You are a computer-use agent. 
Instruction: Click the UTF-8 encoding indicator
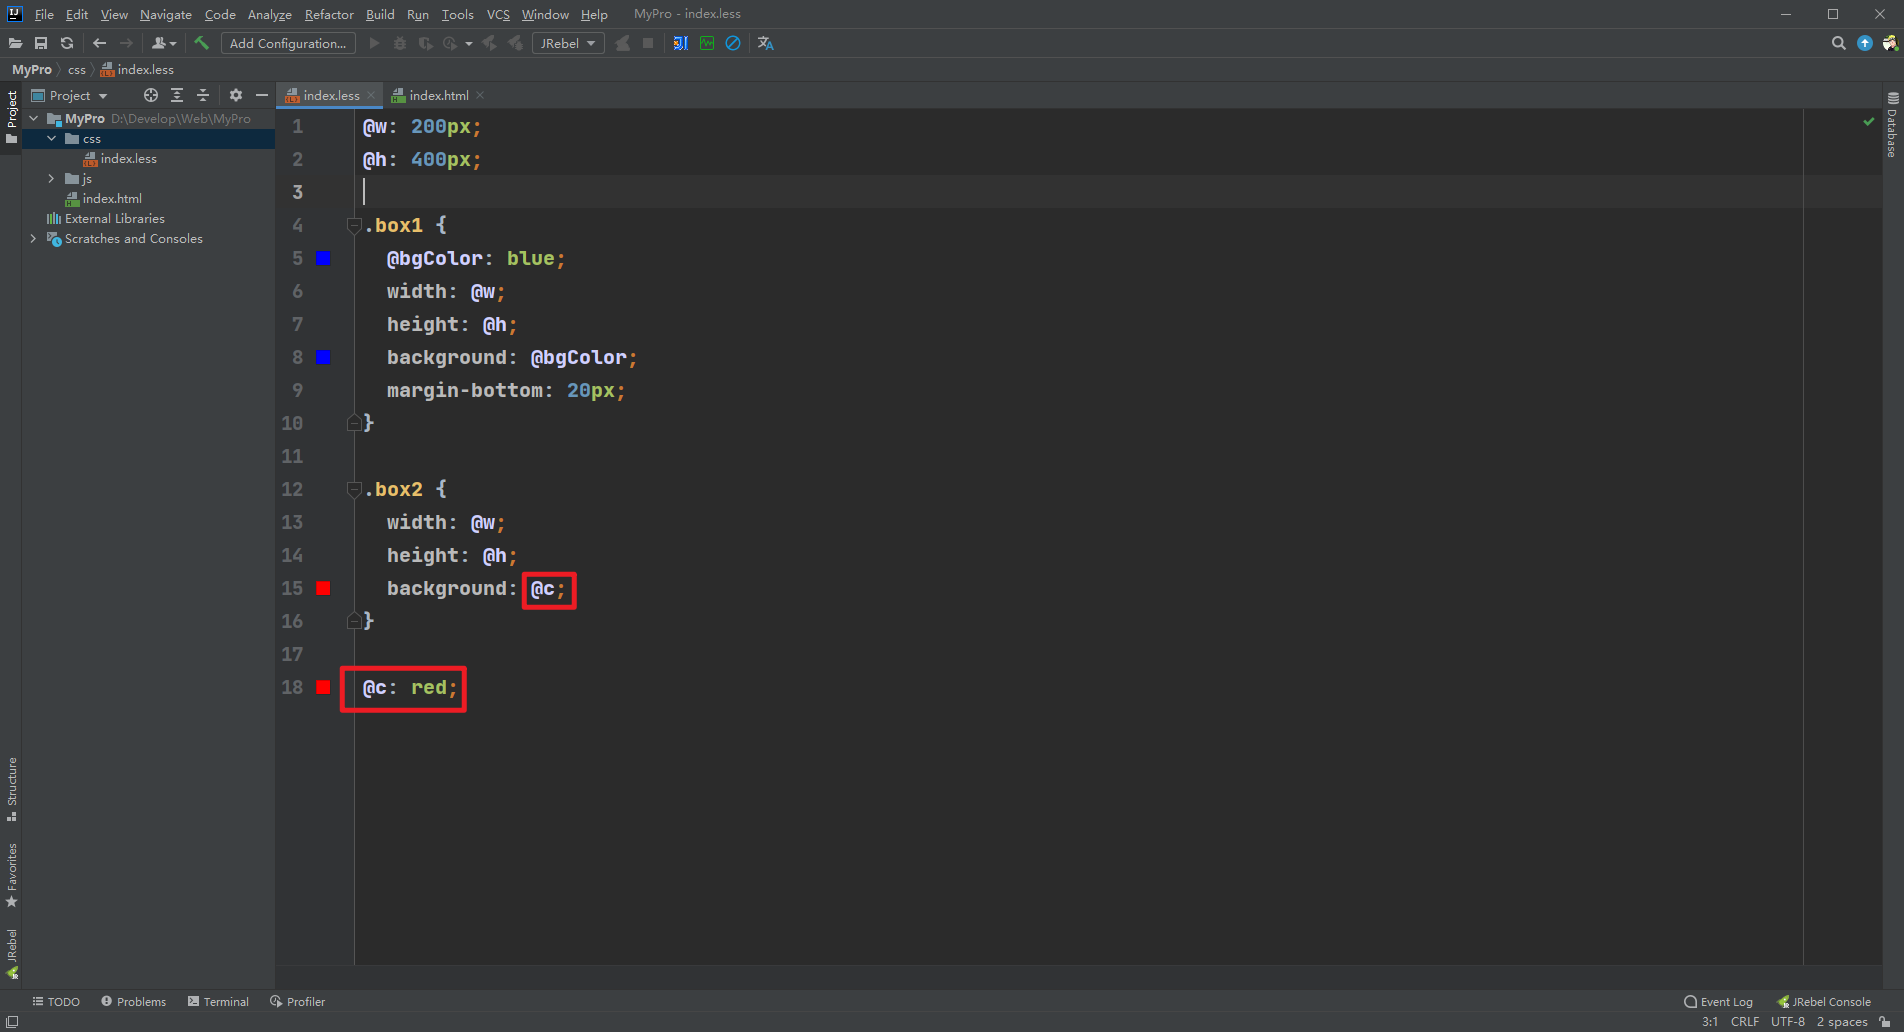(x=1788, y=1021)
